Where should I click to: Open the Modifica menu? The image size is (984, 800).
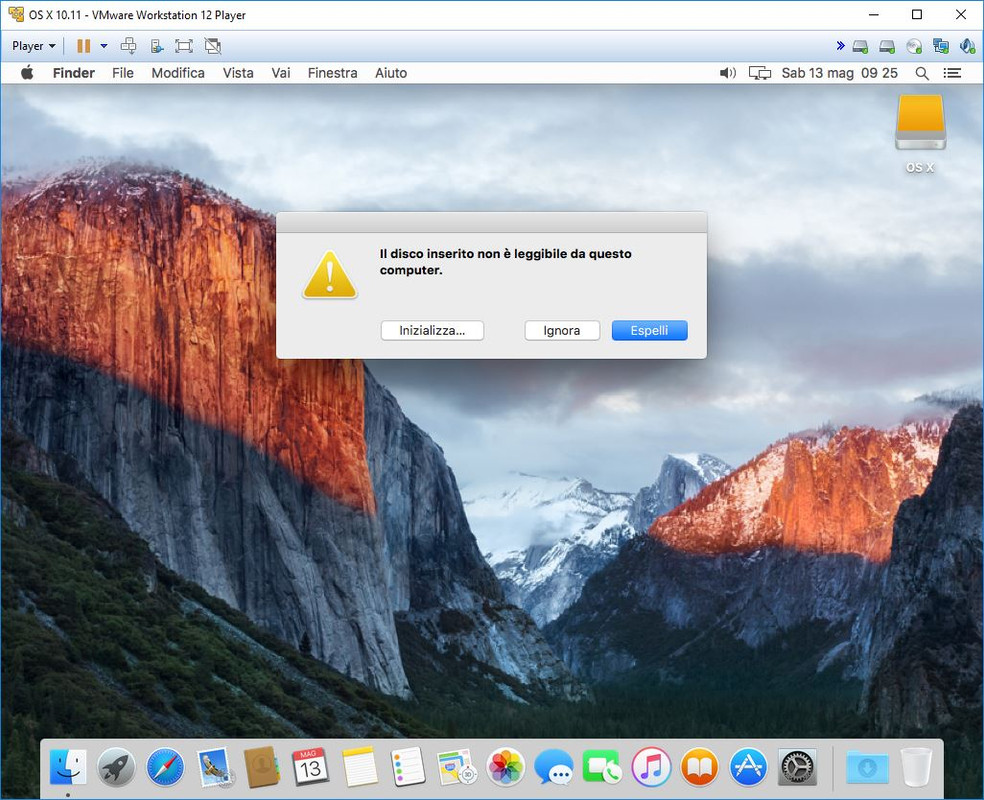tap(178, 73)
